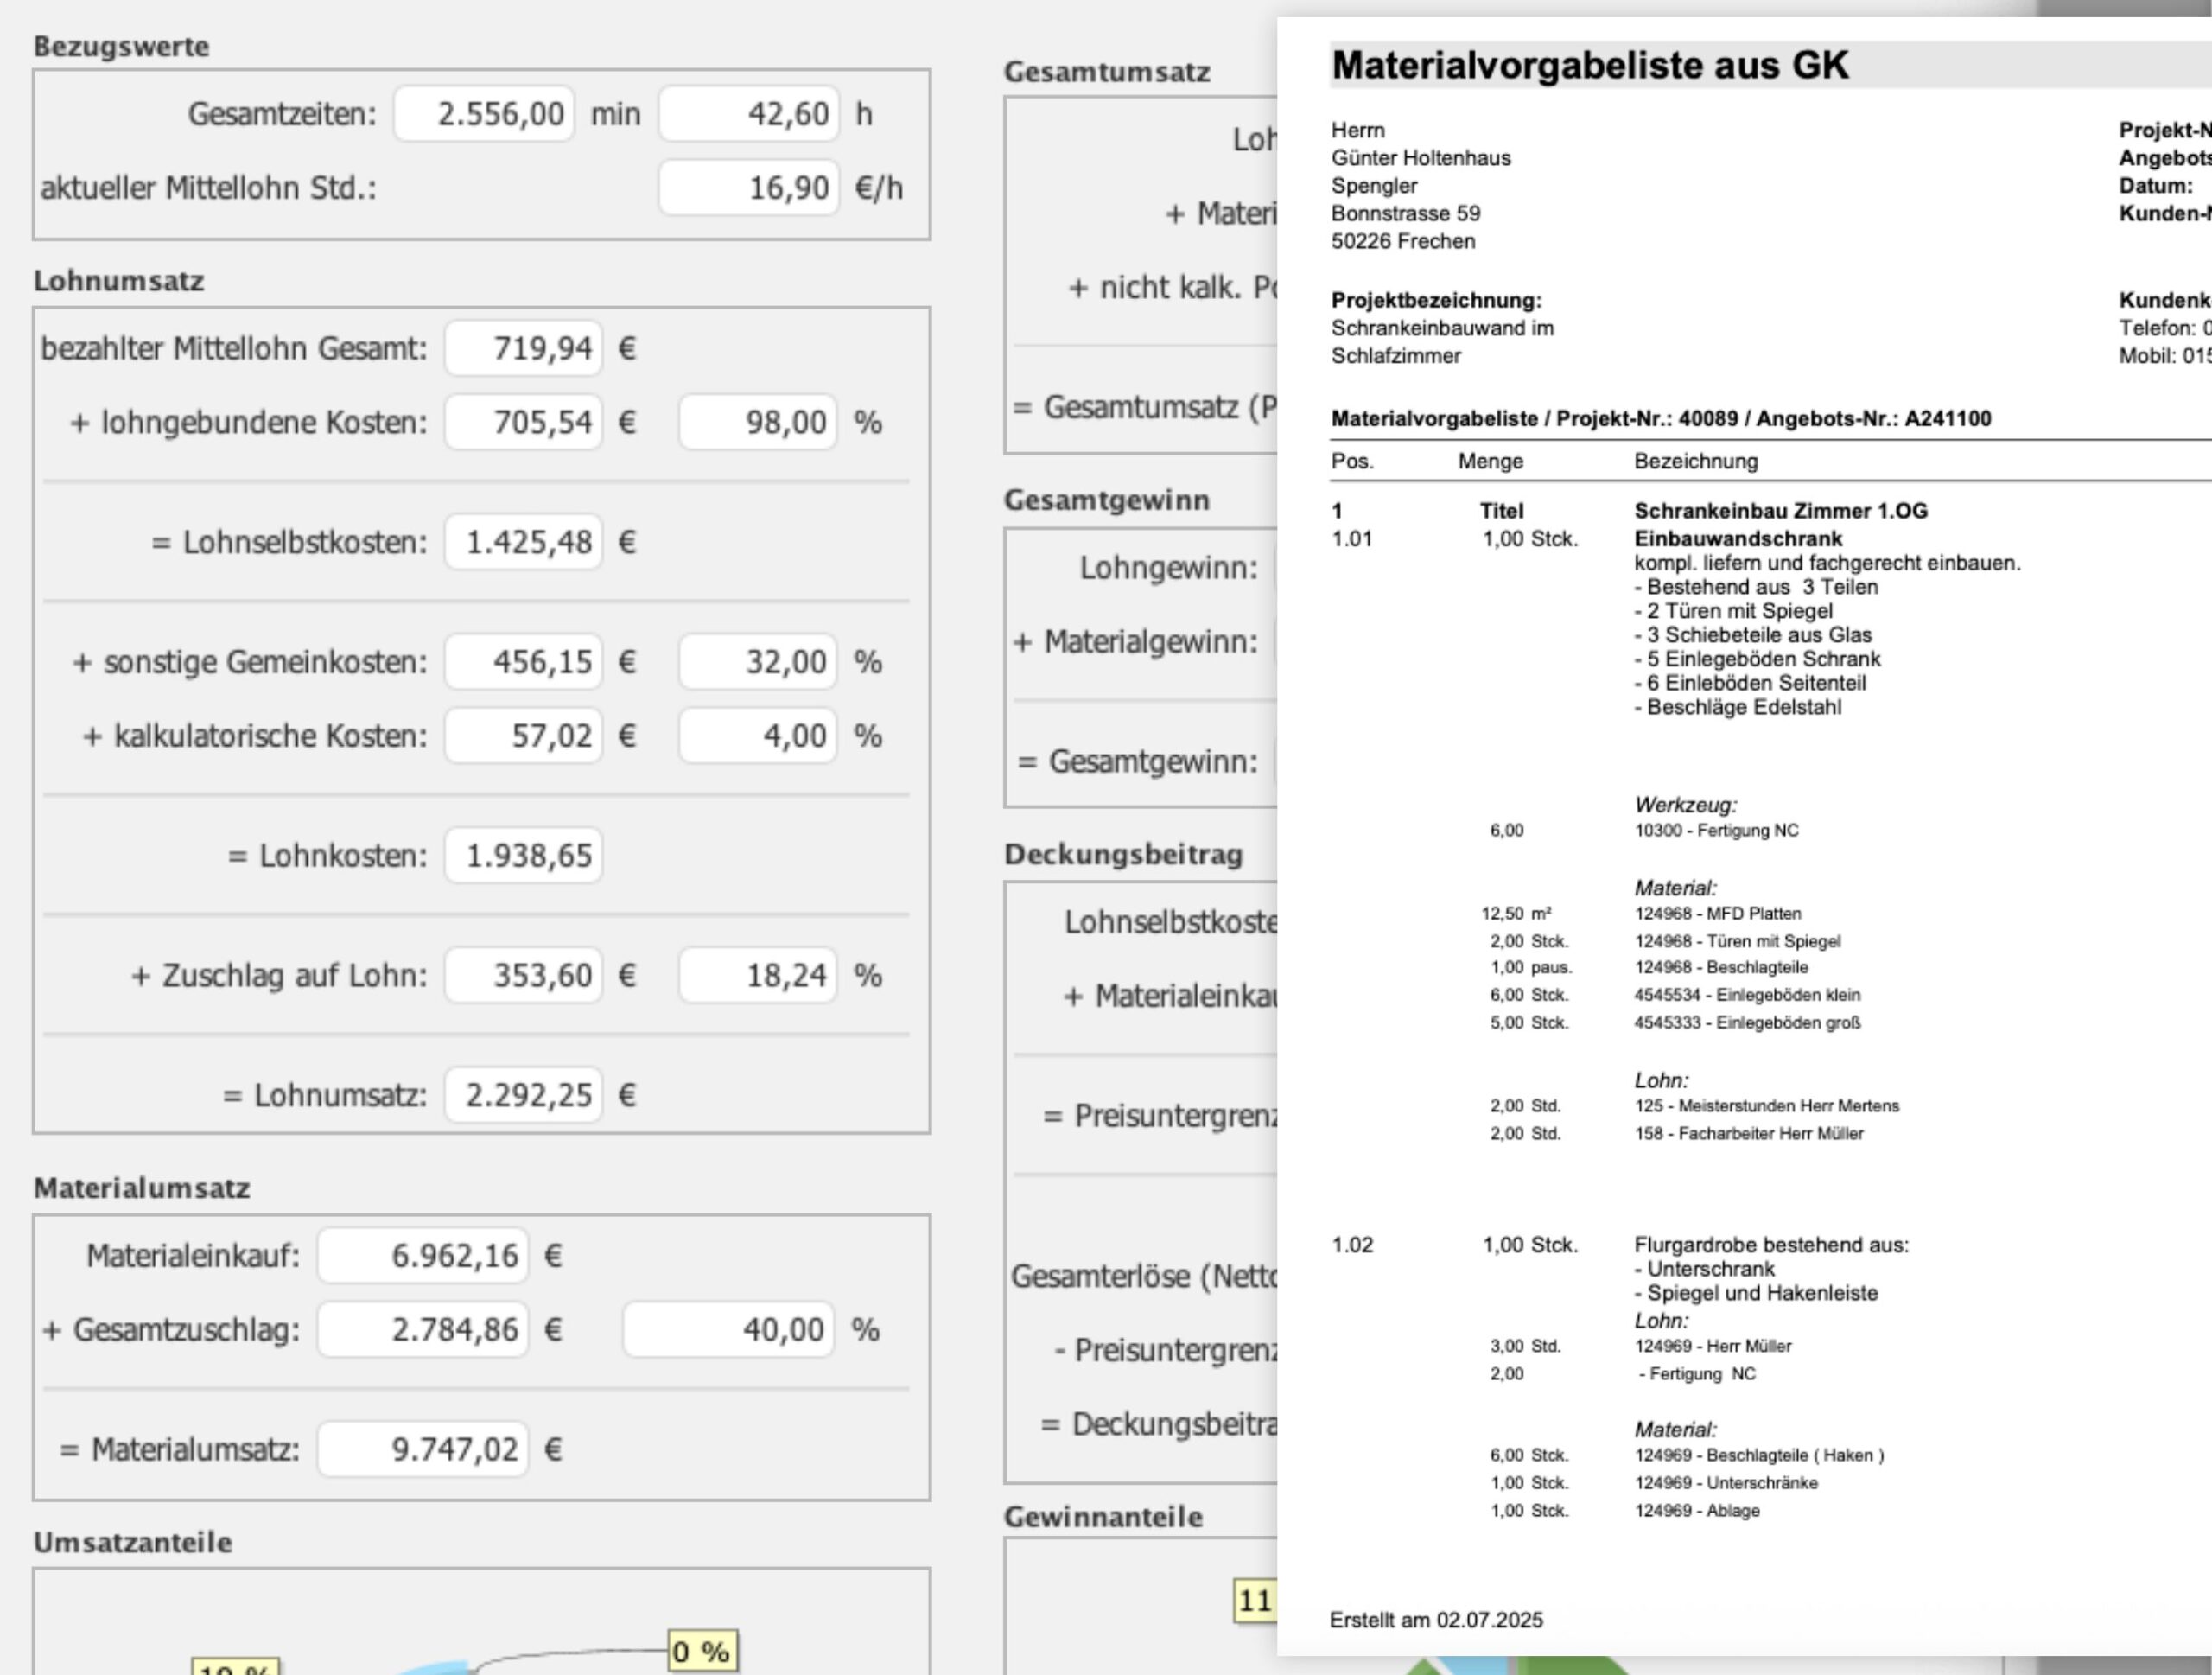The height and width of the screenshot is (1675, 2212).
Task: Click material line 124968 - MFD Platten
Action: point(1718,914)
